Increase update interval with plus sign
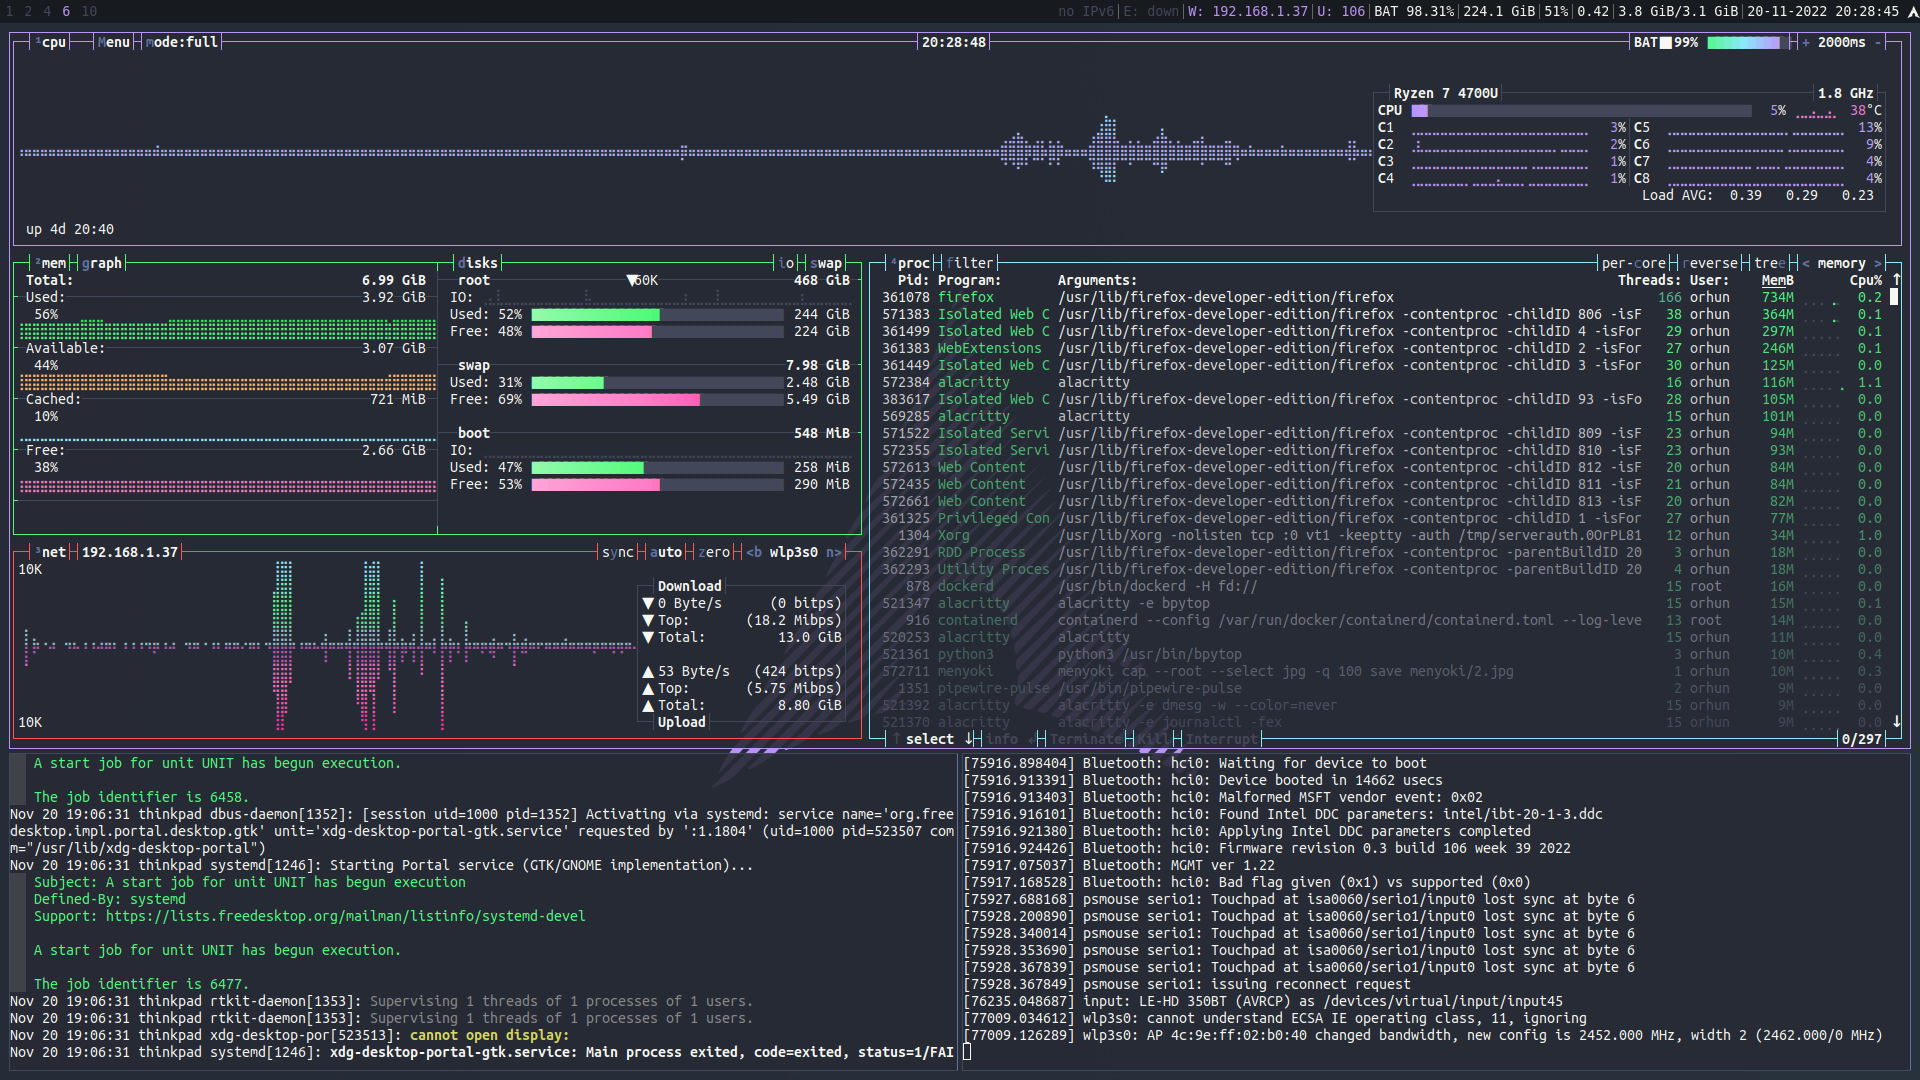The height and width of the screenshot is (1080, 1920). click(x=1806, y=42)
